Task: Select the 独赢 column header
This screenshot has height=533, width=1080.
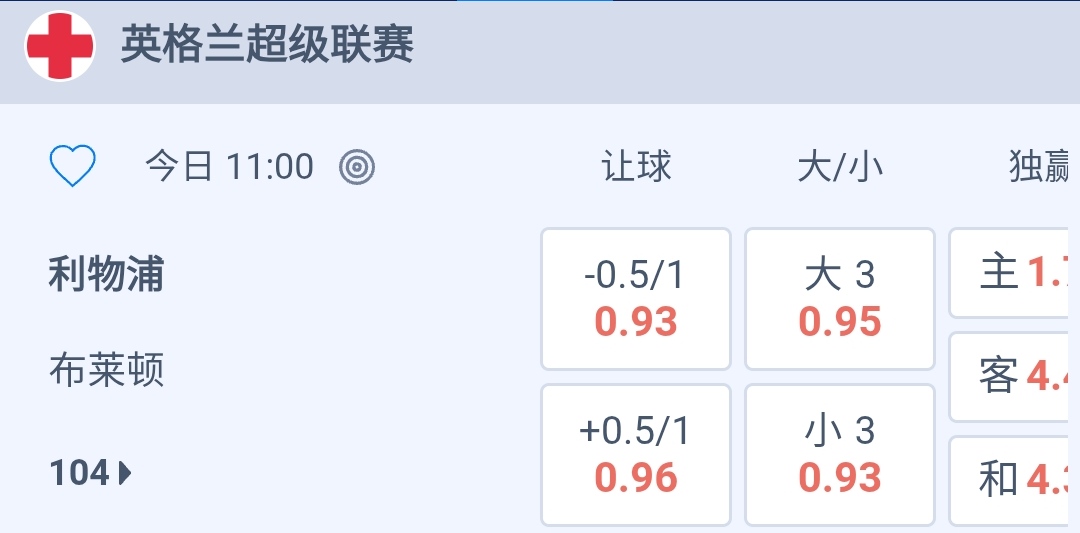Action: (x=1040, y=167)
